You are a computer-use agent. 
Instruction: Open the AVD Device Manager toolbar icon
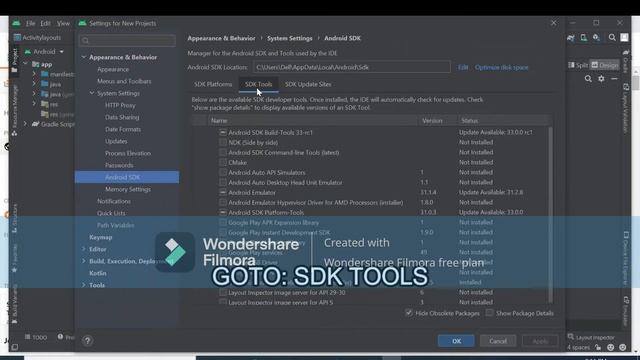pyautogui.click(x=584, y=38)
